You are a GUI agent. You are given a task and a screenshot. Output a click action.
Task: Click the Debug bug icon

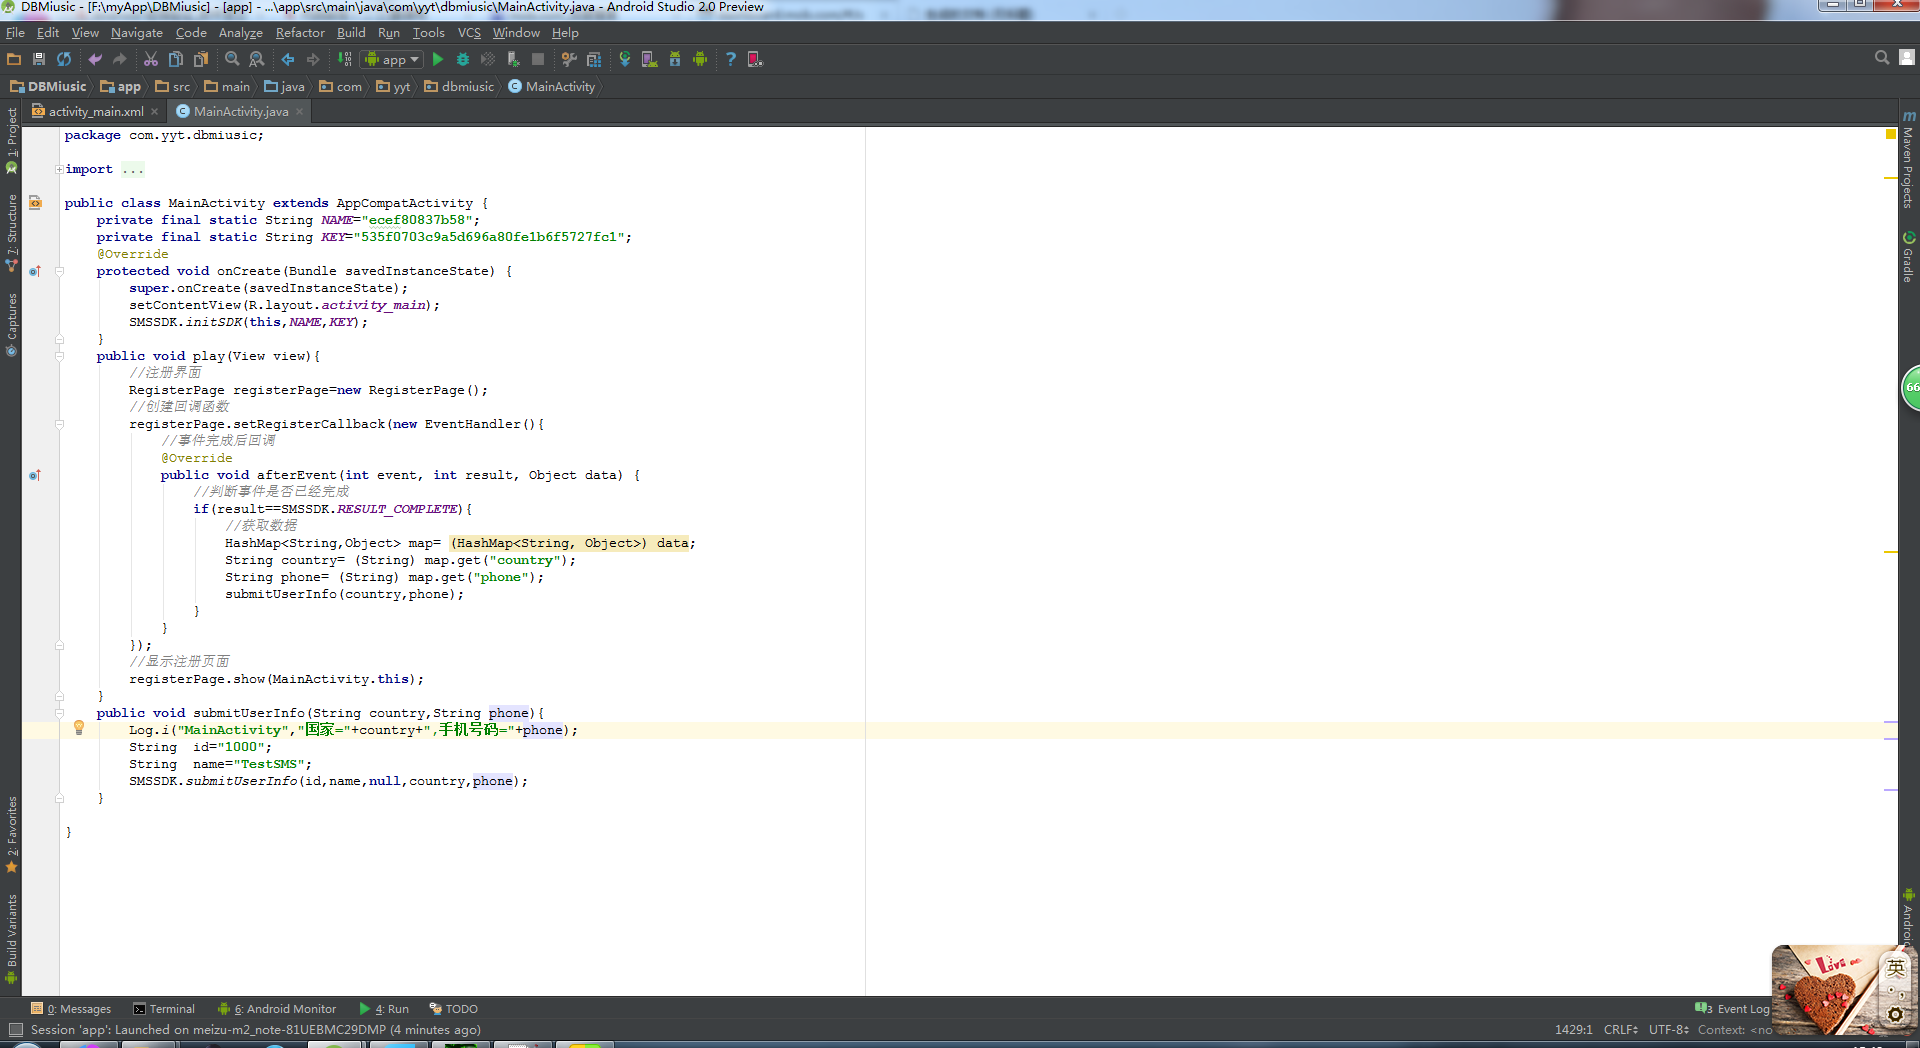click(x=463, y=59)
